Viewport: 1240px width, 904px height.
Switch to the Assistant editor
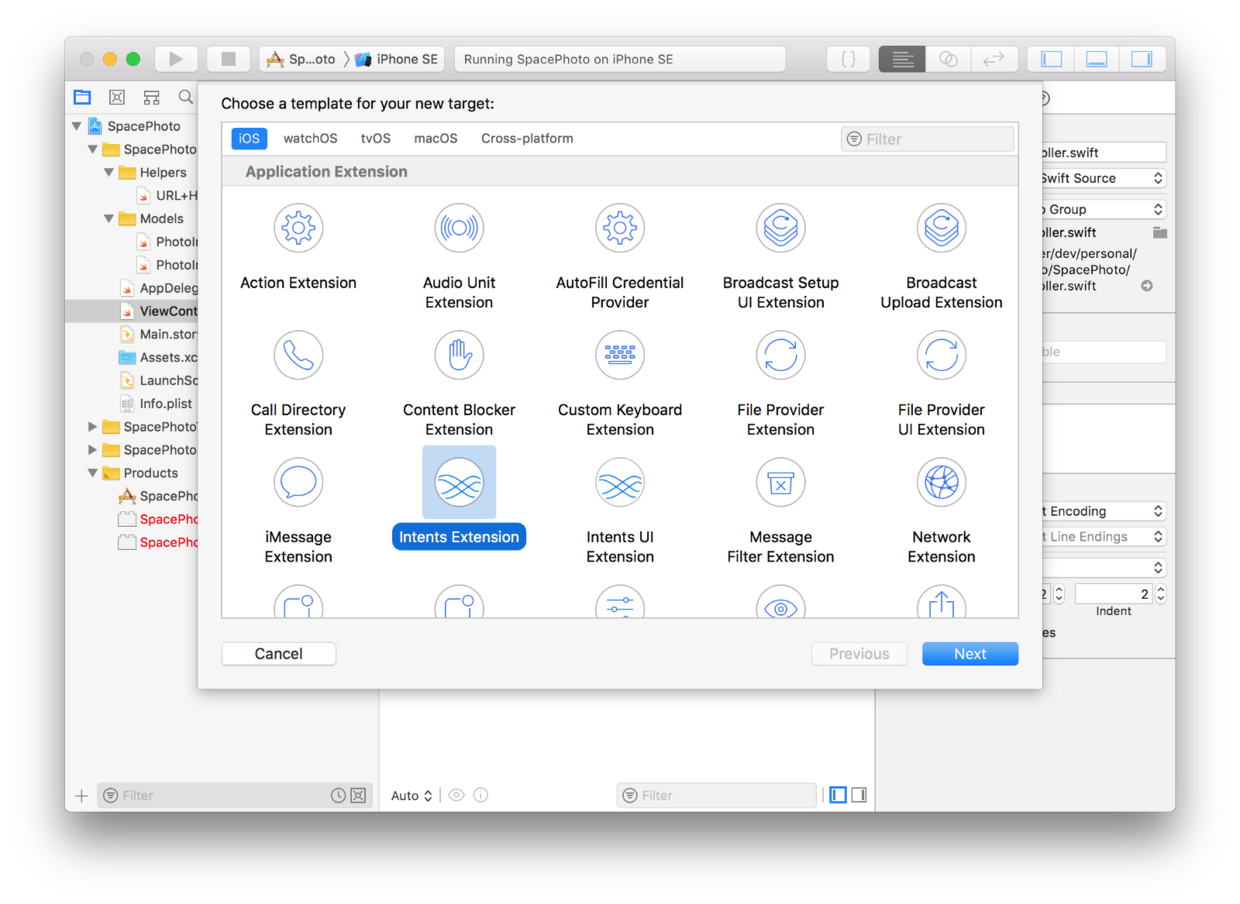pyautogui.click(x=947, y=59)
